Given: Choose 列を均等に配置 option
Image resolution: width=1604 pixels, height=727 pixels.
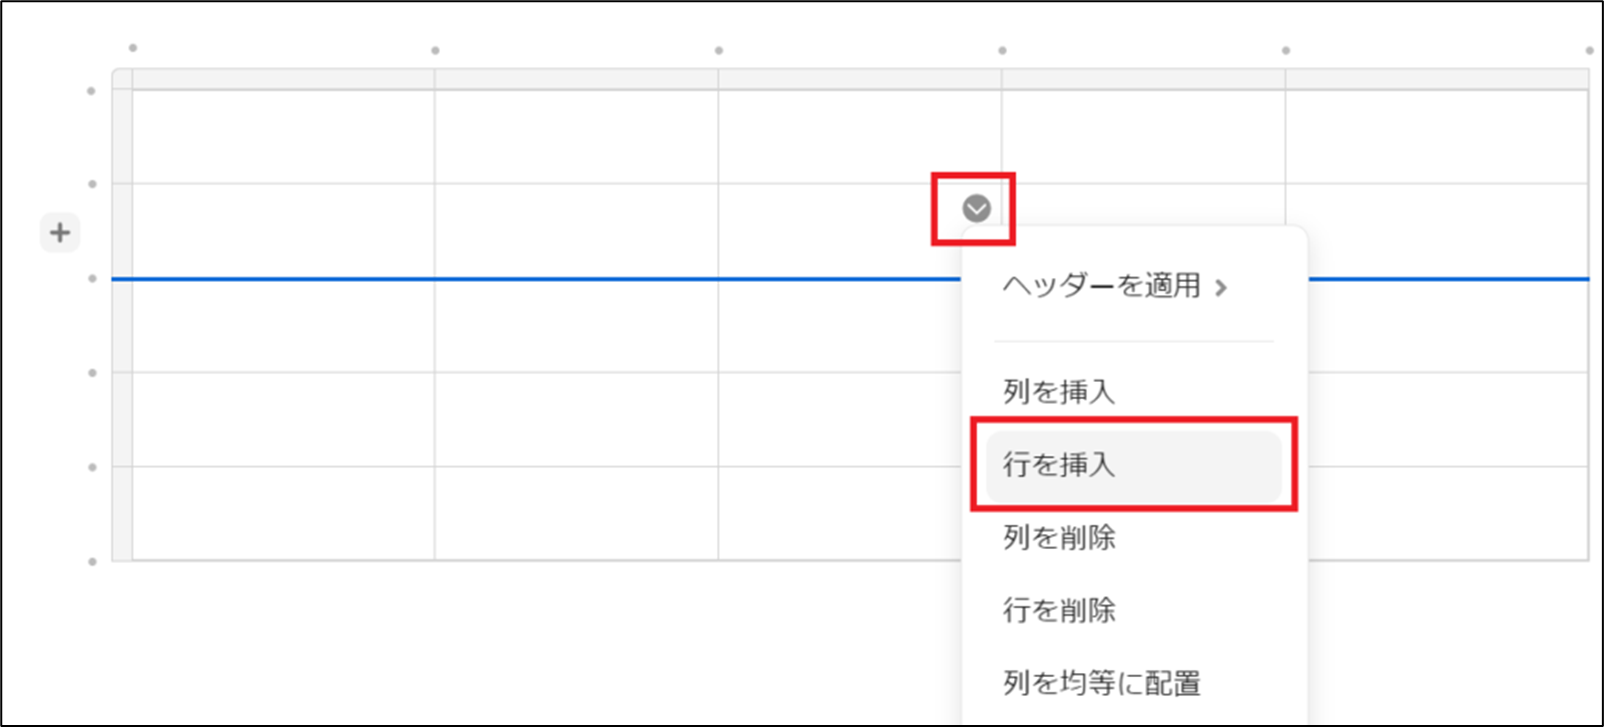Looking at the screenshot, I should tap(1101, 683).
